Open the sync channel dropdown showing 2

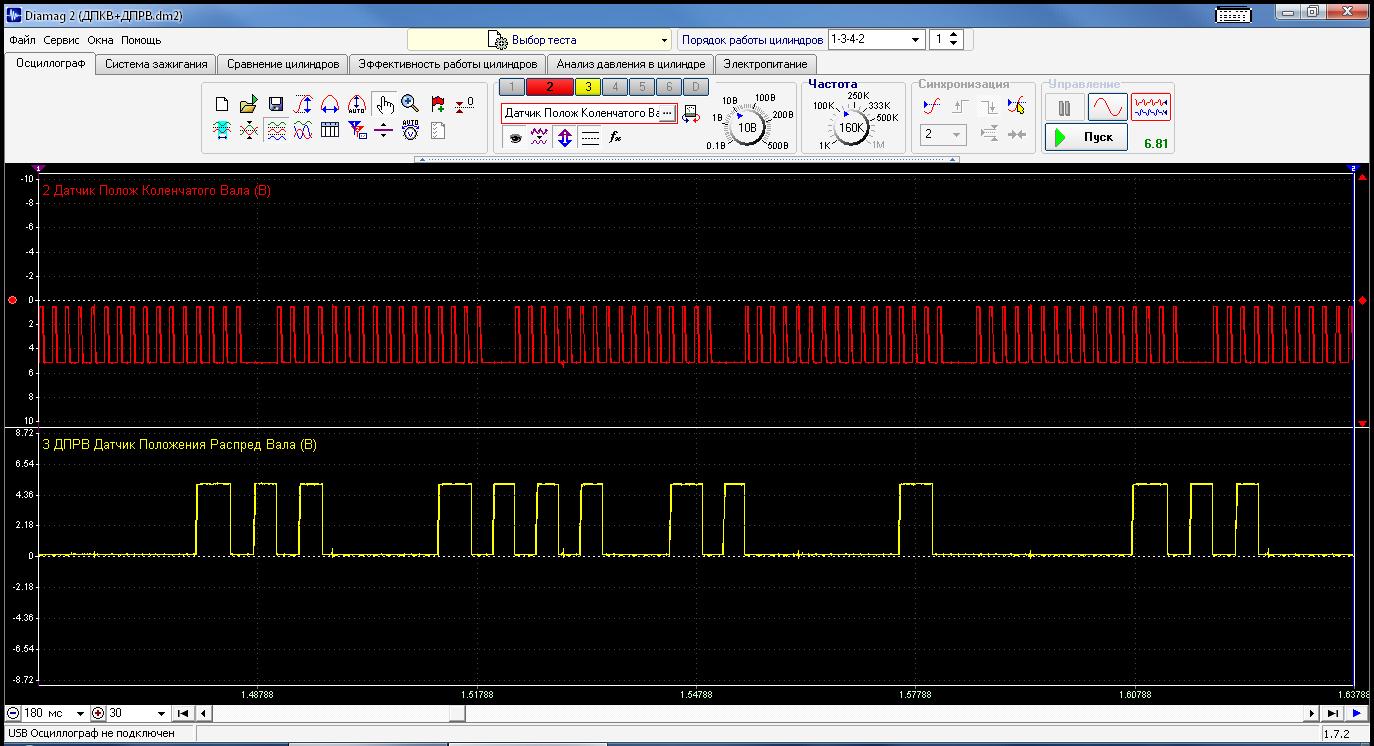[x=943, y=134]
